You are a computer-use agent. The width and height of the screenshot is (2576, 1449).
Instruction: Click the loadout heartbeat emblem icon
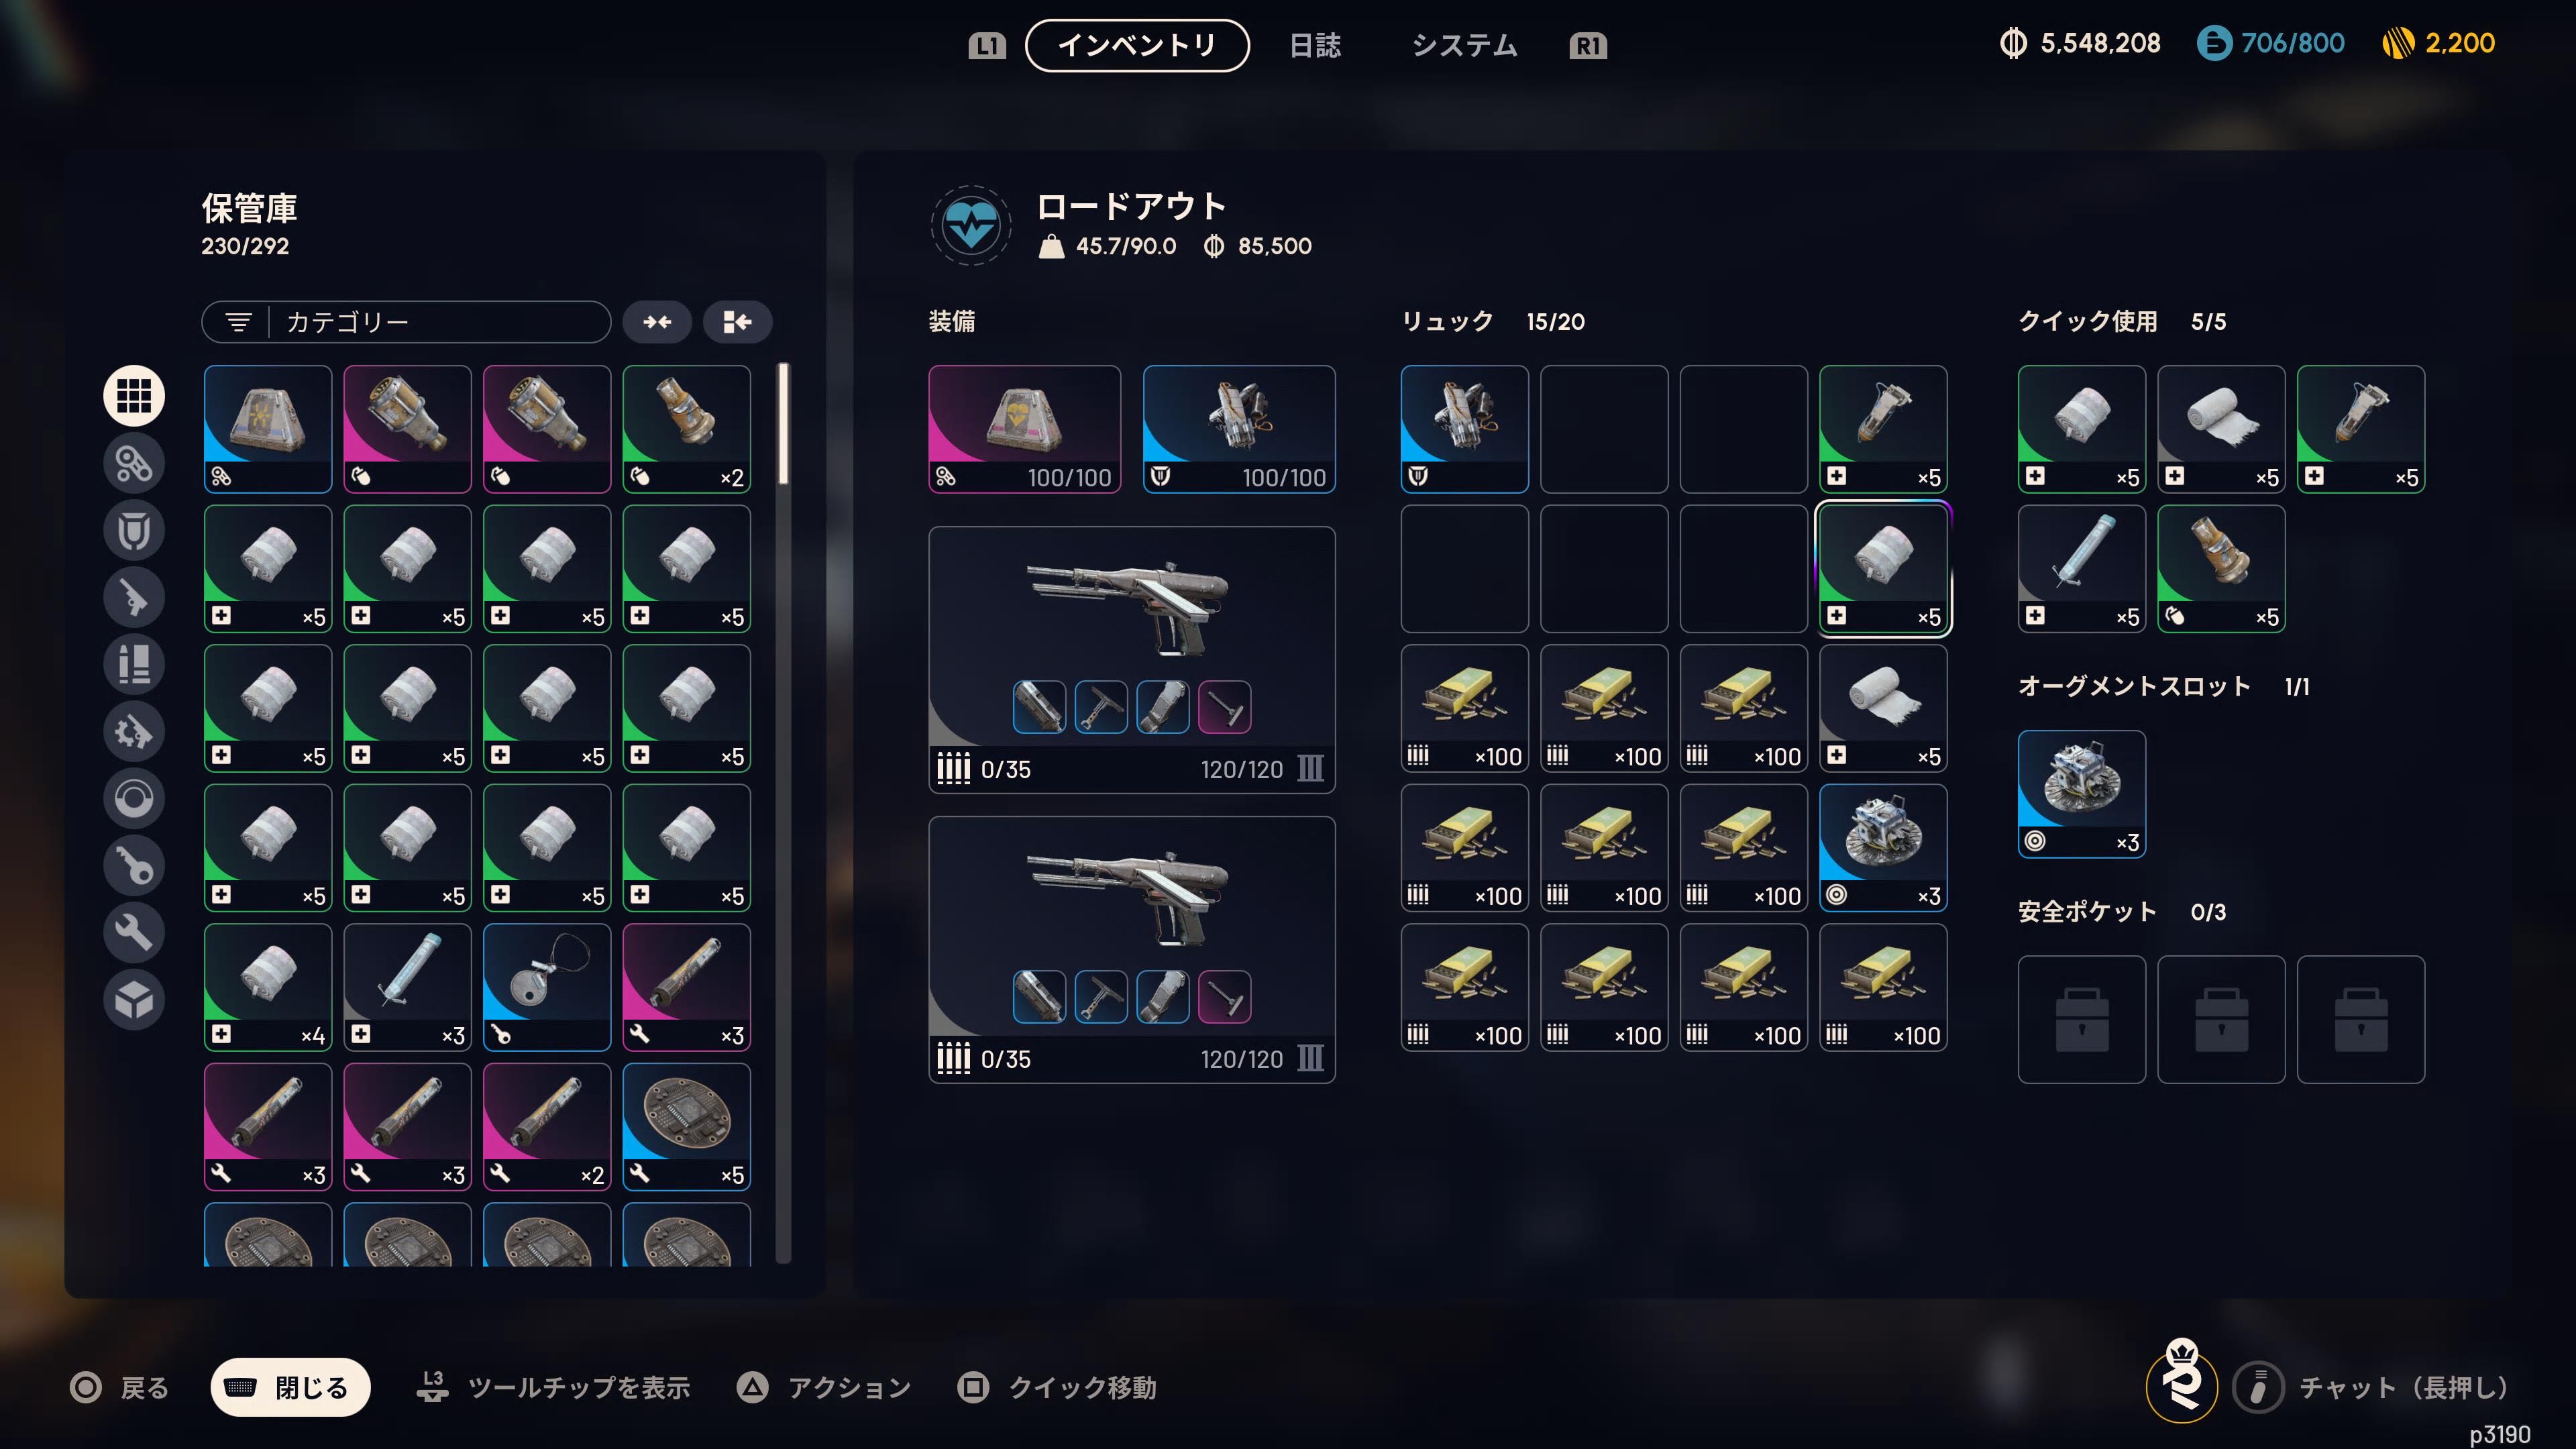pyautogui.click(x=970, y=226)
